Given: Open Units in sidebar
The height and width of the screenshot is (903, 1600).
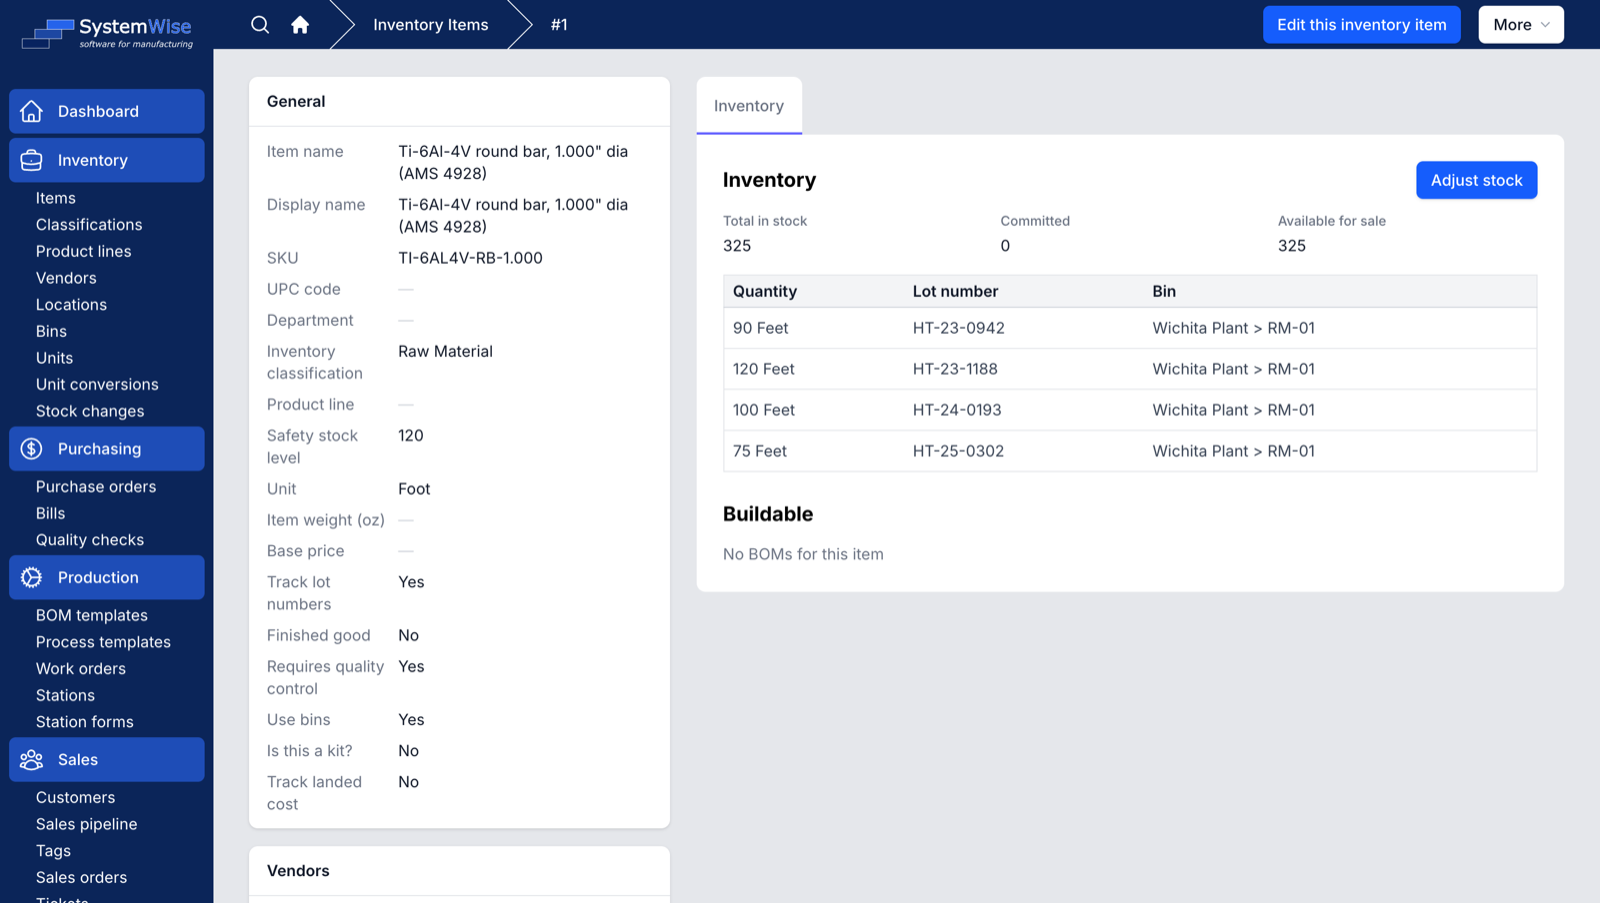Looking at the screenshot, I should coord(54,358).
